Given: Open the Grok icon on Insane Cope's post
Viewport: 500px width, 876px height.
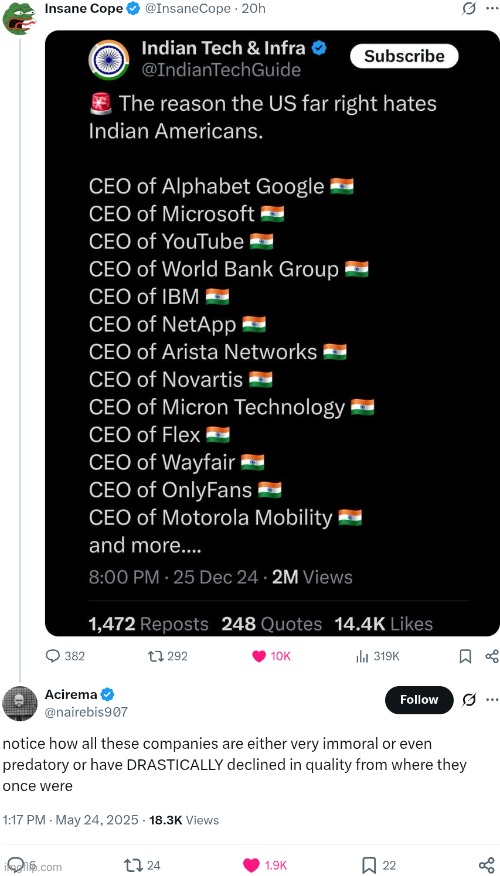Looking at the screenshot, I should pos(469,8).
